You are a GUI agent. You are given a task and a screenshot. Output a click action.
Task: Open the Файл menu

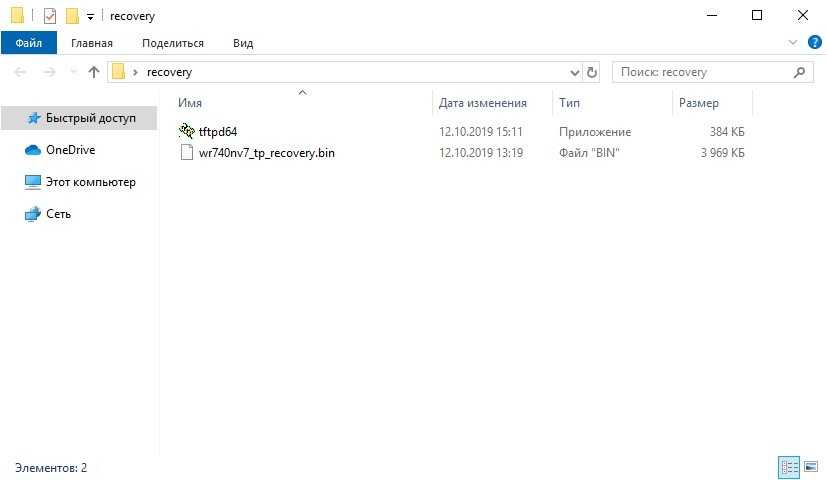28,43
